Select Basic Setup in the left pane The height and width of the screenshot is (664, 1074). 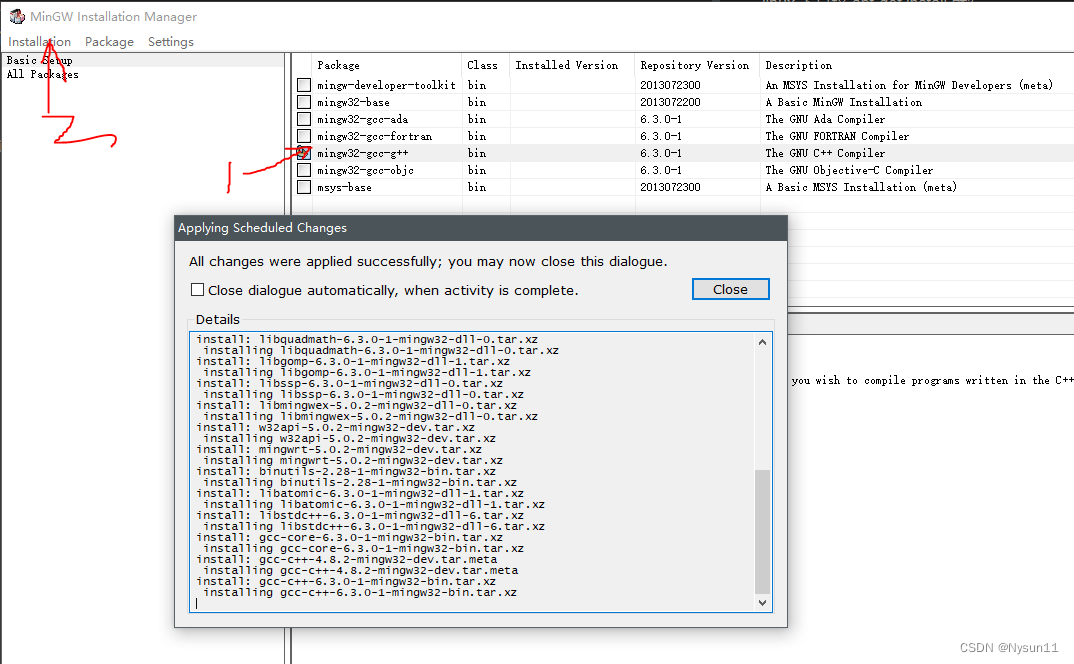(39, 60)
